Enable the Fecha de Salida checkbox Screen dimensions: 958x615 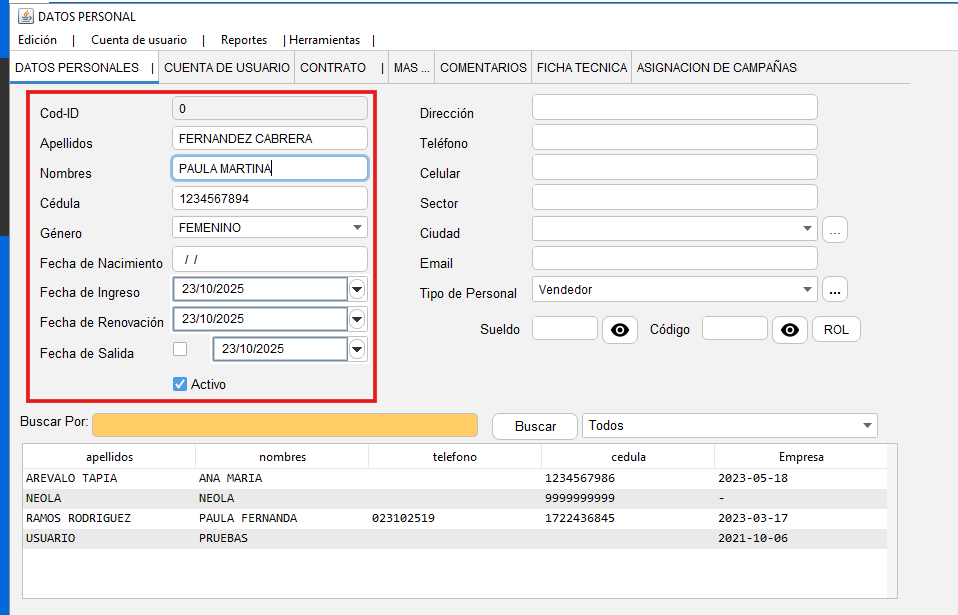click(x=180, y=350)
